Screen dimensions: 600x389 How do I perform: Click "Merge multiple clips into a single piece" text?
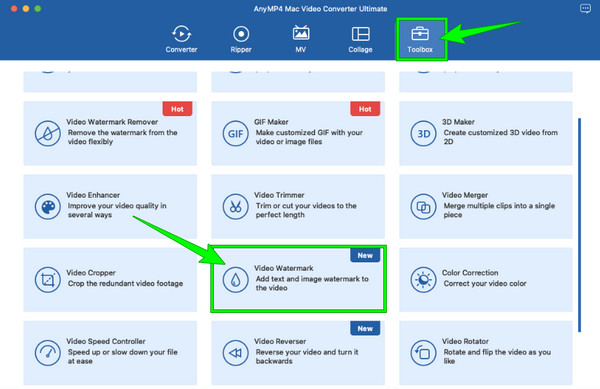(x=499, y=210)
